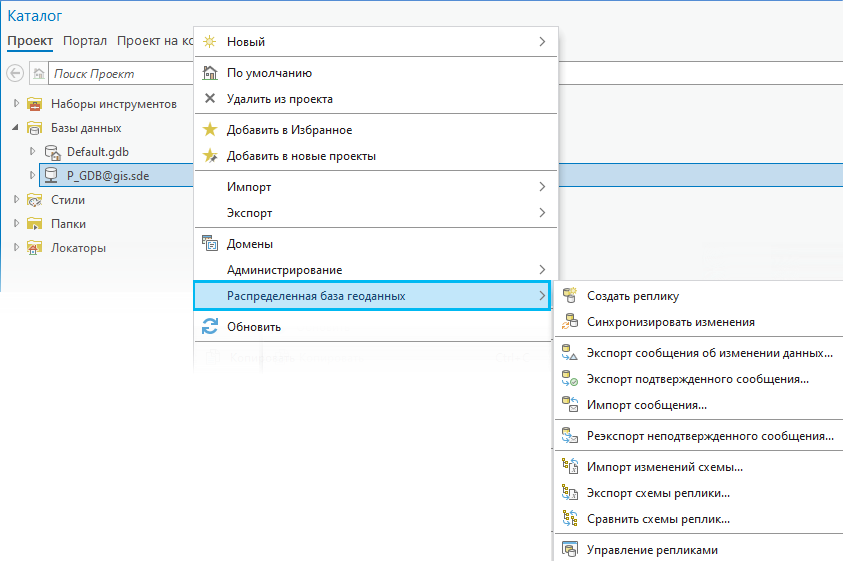Choose По умолчанию menu item
This screenshot has height=561, width=843.
coord(376,73)
